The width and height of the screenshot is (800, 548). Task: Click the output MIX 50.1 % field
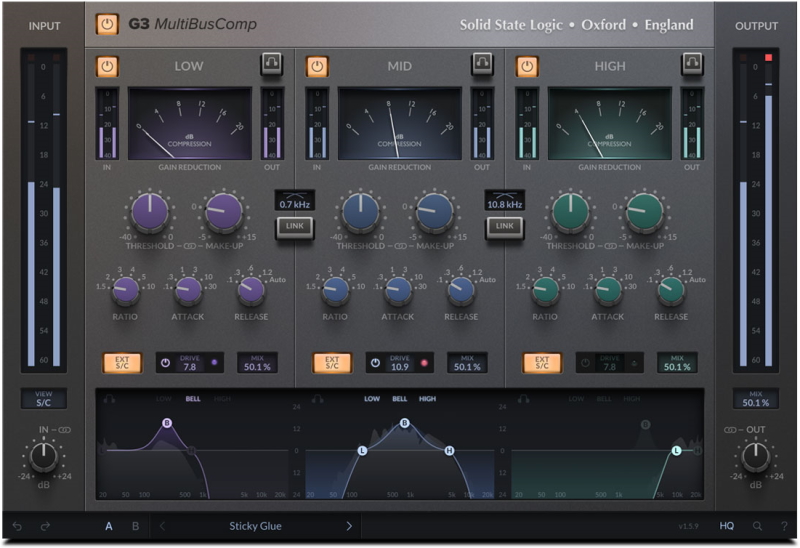[x=756, y=398]
